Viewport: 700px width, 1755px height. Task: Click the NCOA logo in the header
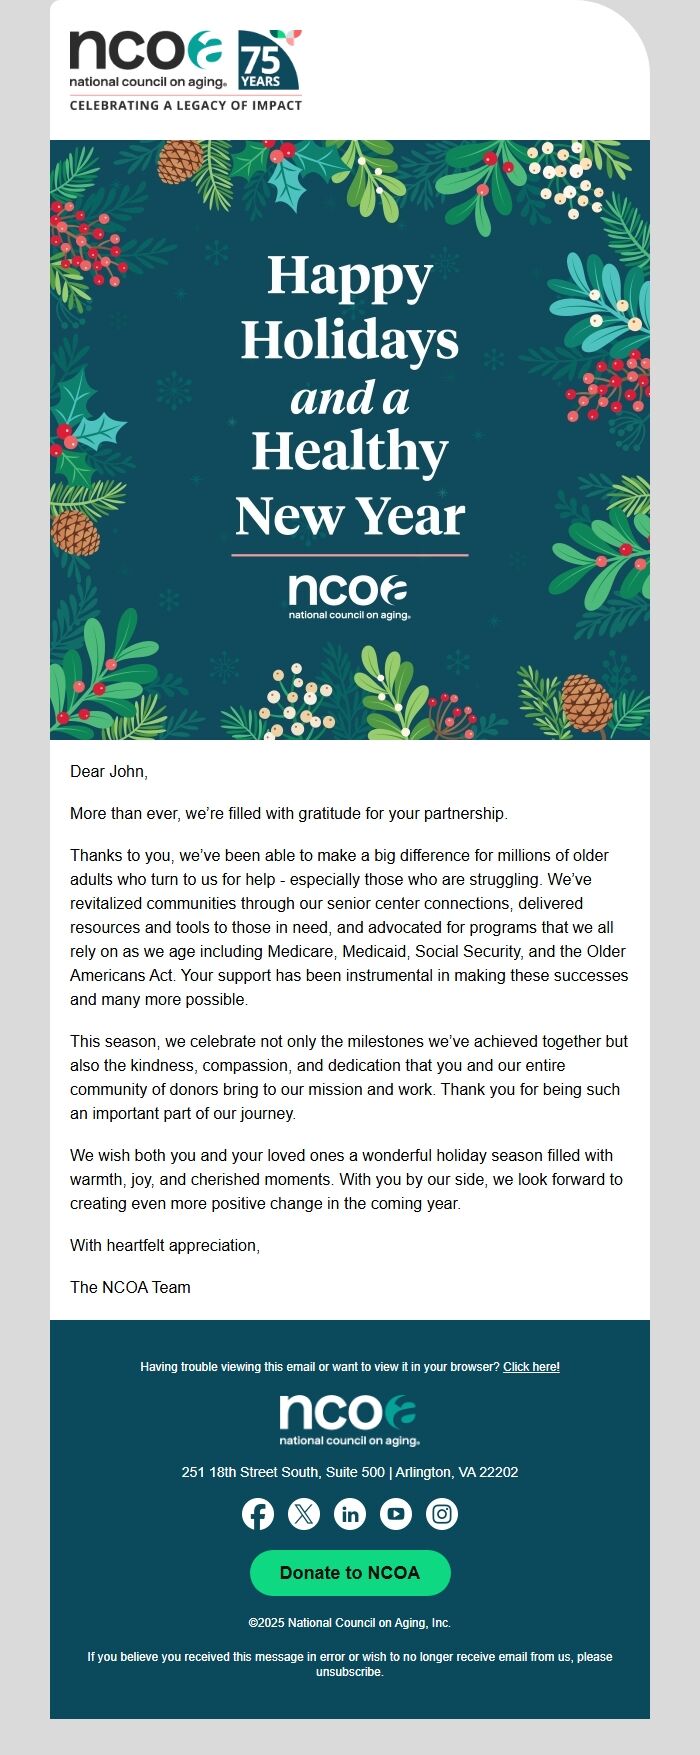coord(145,55)
